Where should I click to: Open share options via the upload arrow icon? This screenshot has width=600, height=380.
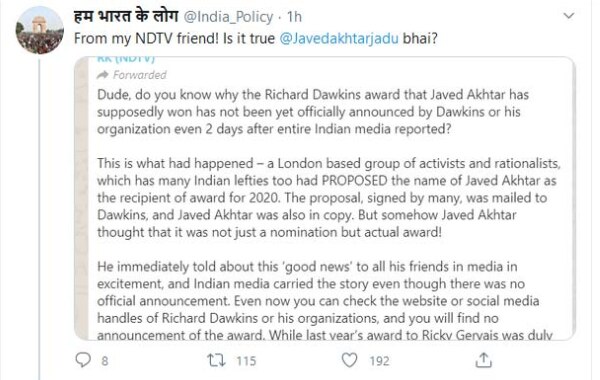pyautogui.click(x=483, y=360)
